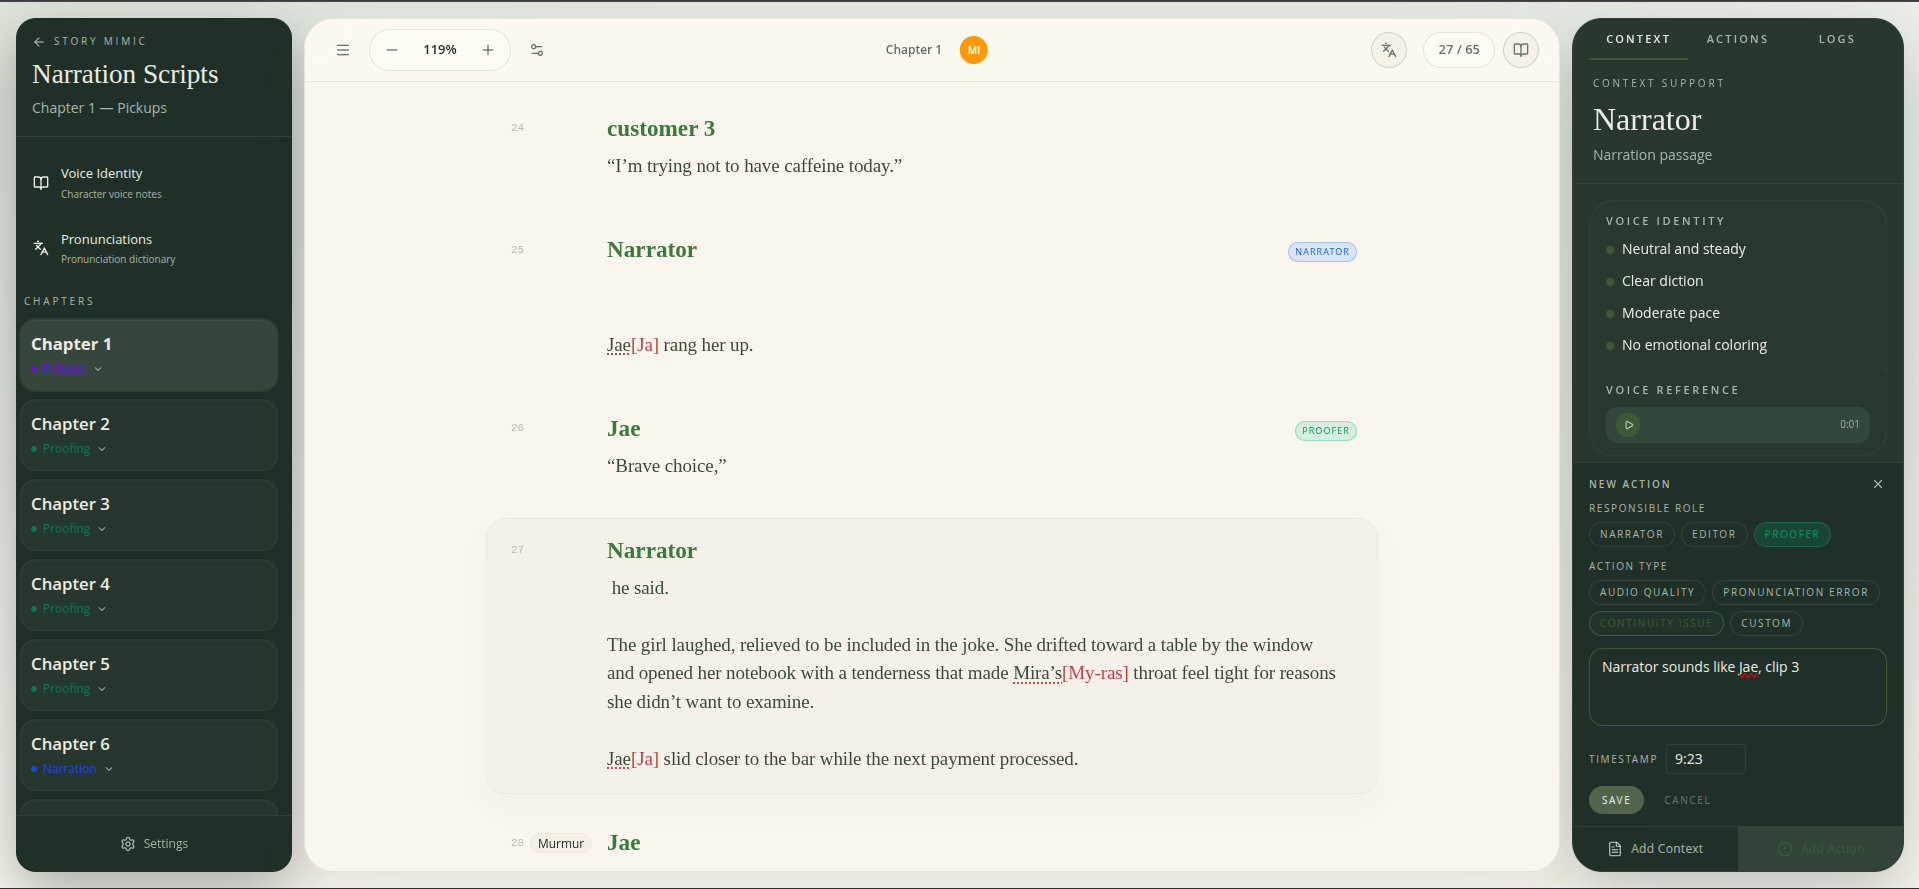The height and width of the screenshot is (889, 1919).
Task: Click the 27 / 65 line counter
Action: (x=1459, y=50)
